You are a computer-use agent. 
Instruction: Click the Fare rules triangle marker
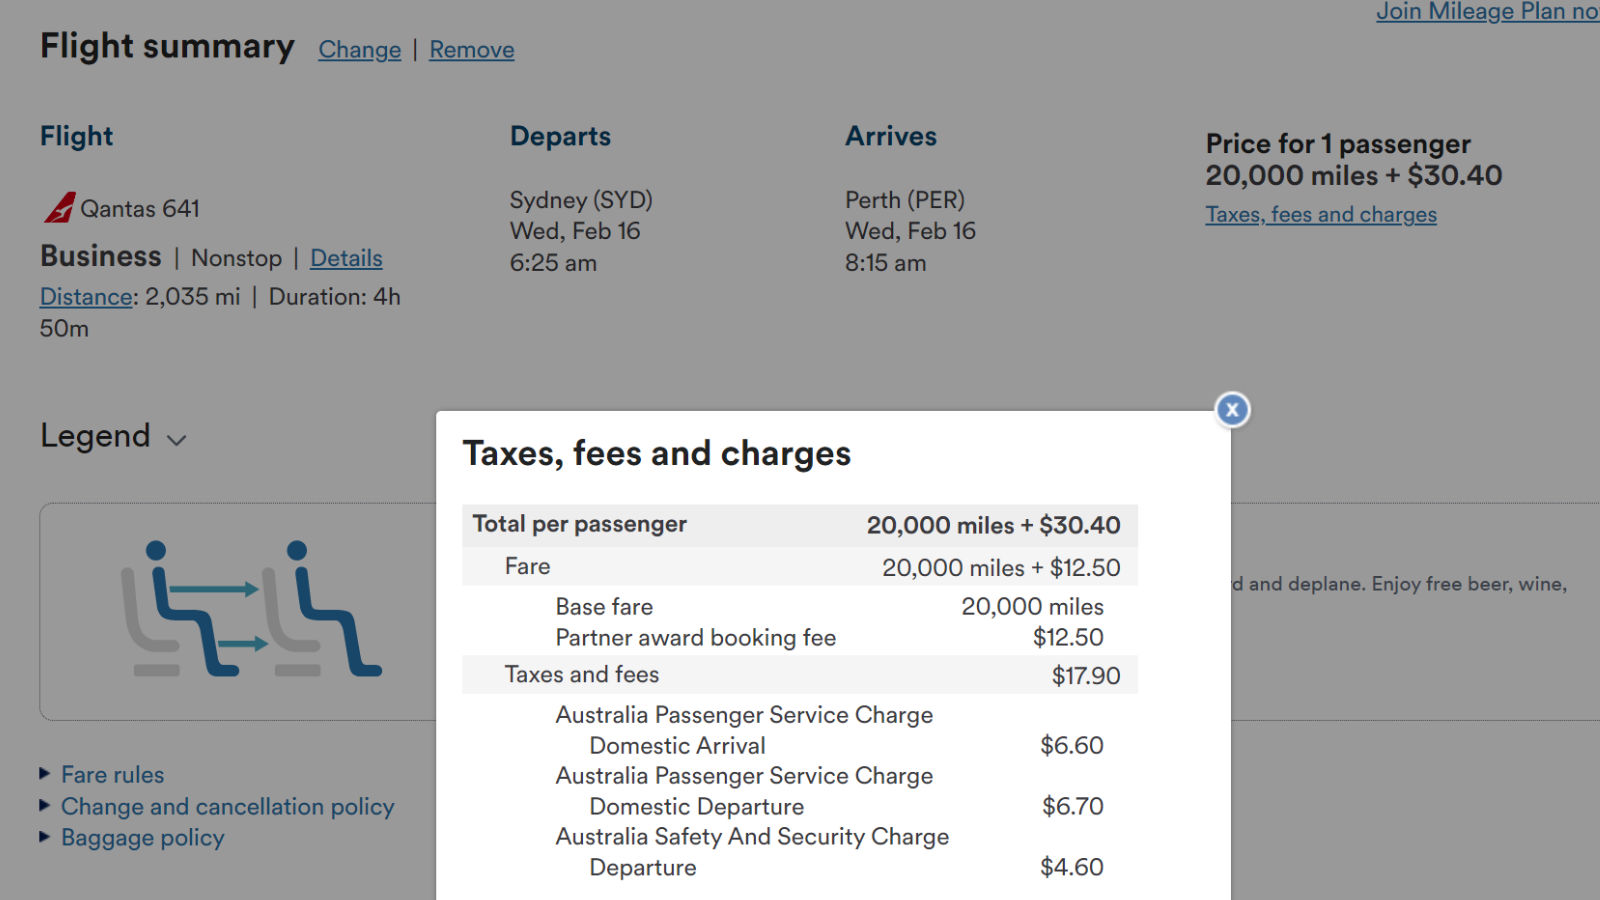[x=44, y=773]
